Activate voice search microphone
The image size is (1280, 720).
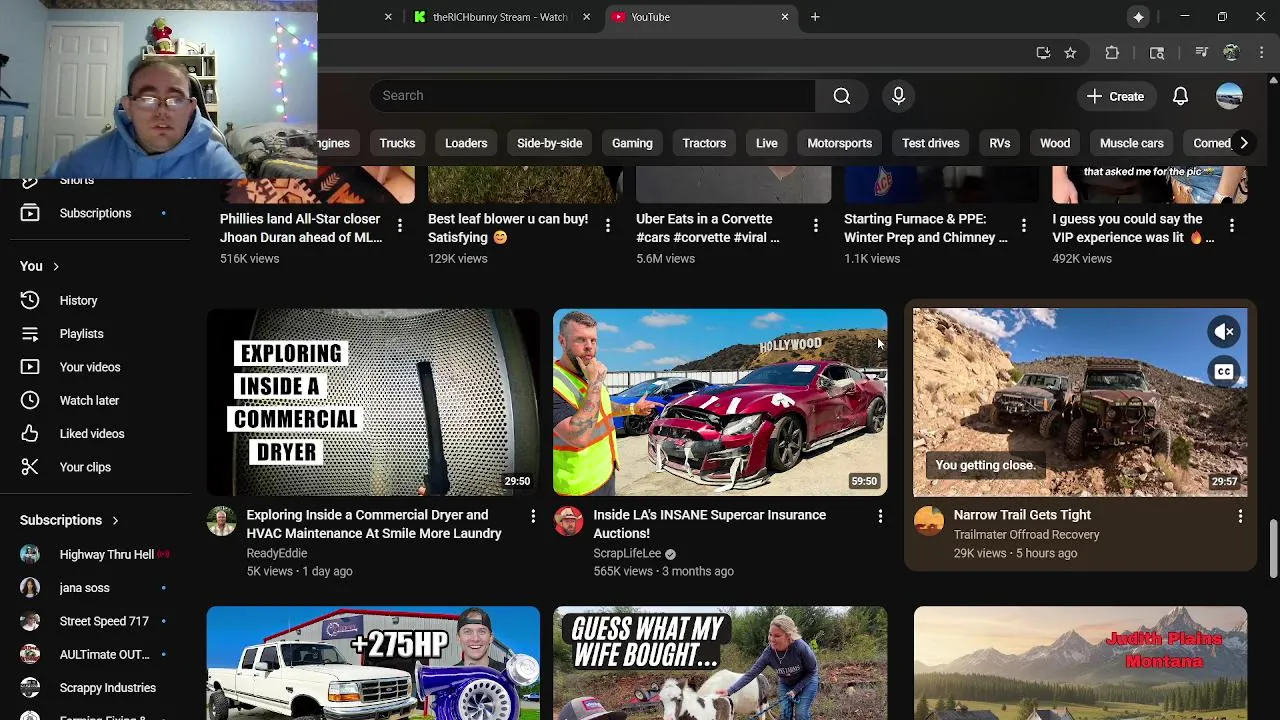(898, 96)
